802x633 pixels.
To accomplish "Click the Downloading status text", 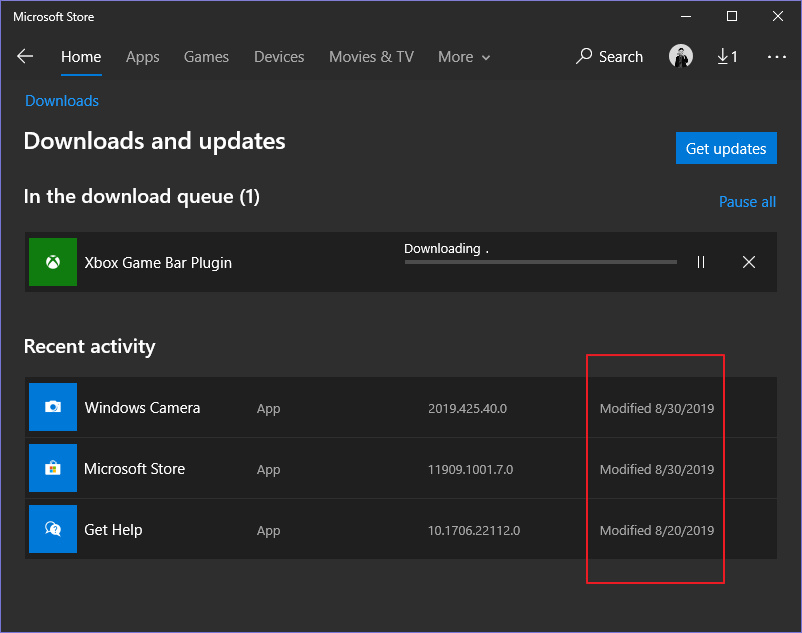I will tap(446, 248).
